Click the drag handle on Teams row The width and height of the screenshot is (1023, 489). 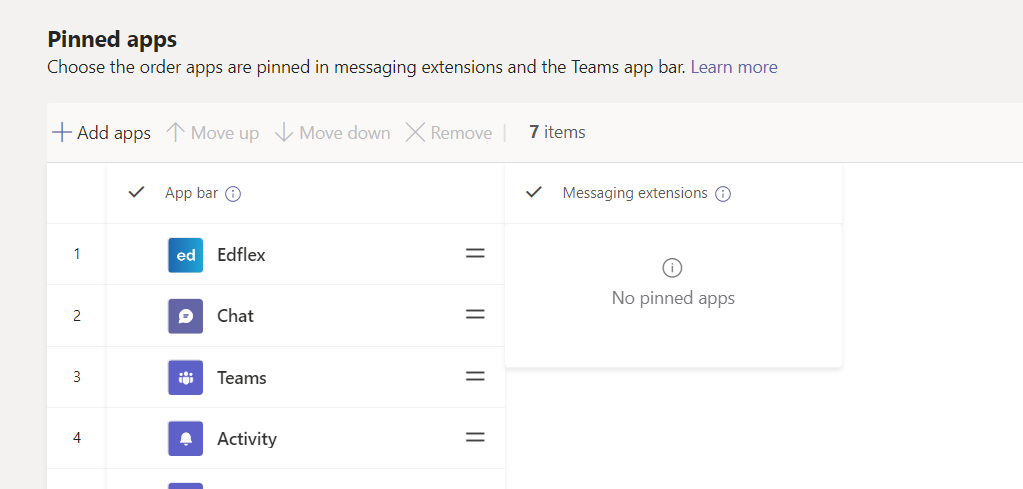[475, 376]
